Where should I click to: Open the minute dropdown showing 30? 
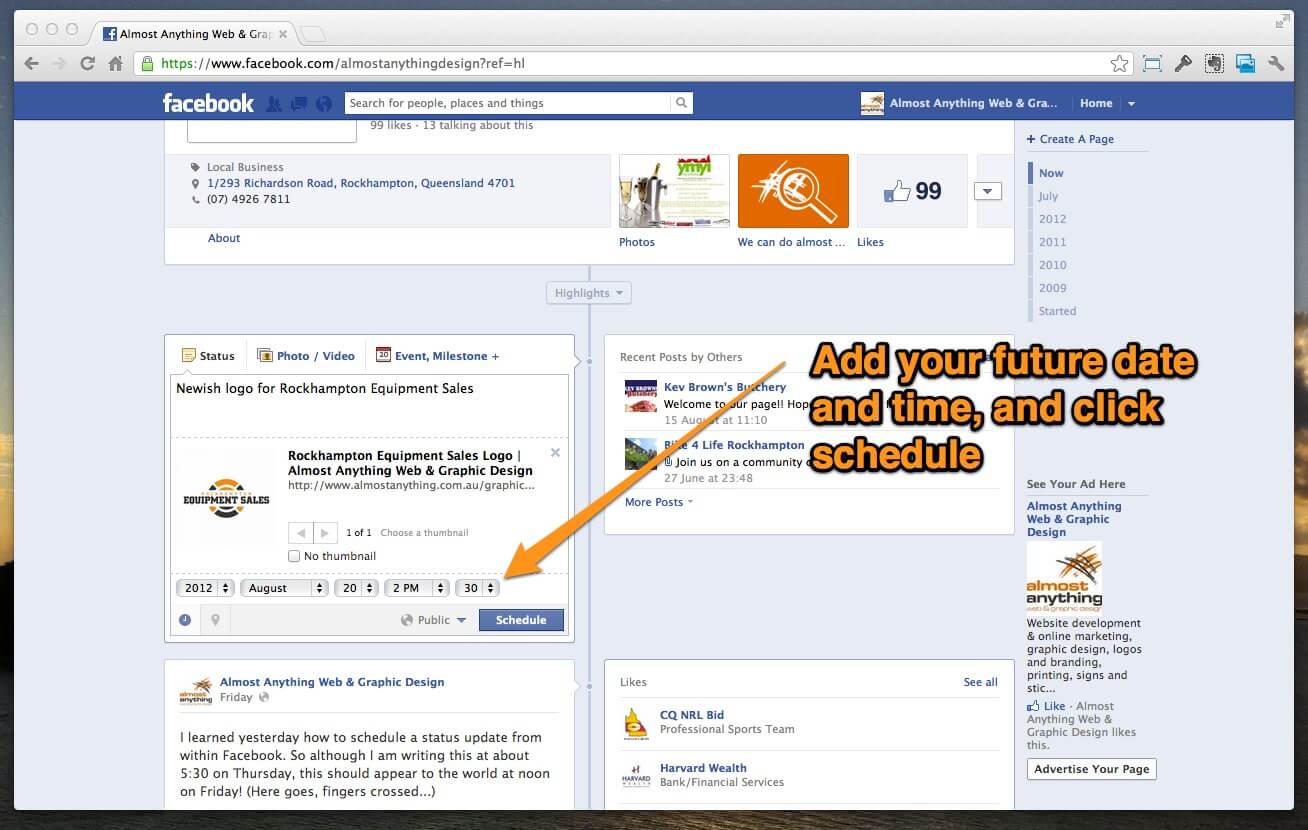pos(477,588)
